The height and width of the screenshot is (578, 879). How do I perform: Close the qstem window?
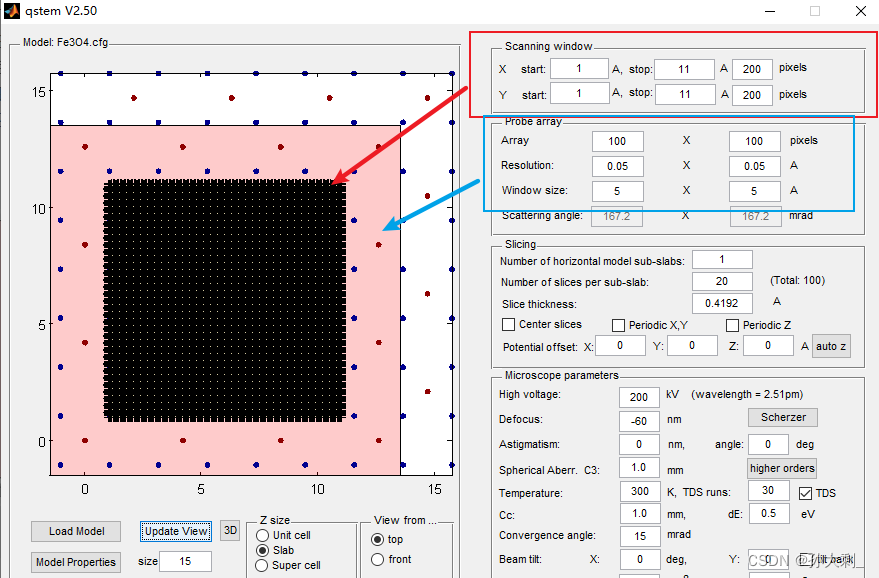[x=861, y=11]
